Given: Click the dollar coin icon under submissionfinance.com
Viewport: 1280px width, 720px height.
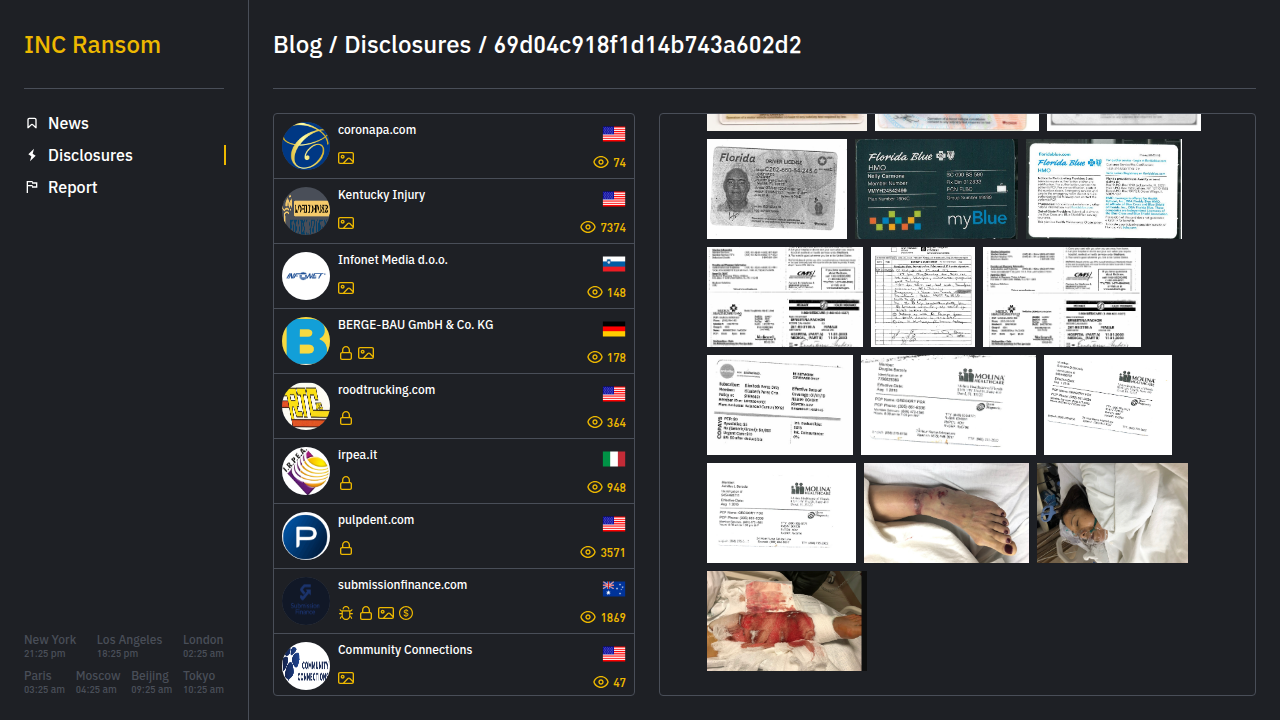Looking at the screenshot, I should [406, 613].
